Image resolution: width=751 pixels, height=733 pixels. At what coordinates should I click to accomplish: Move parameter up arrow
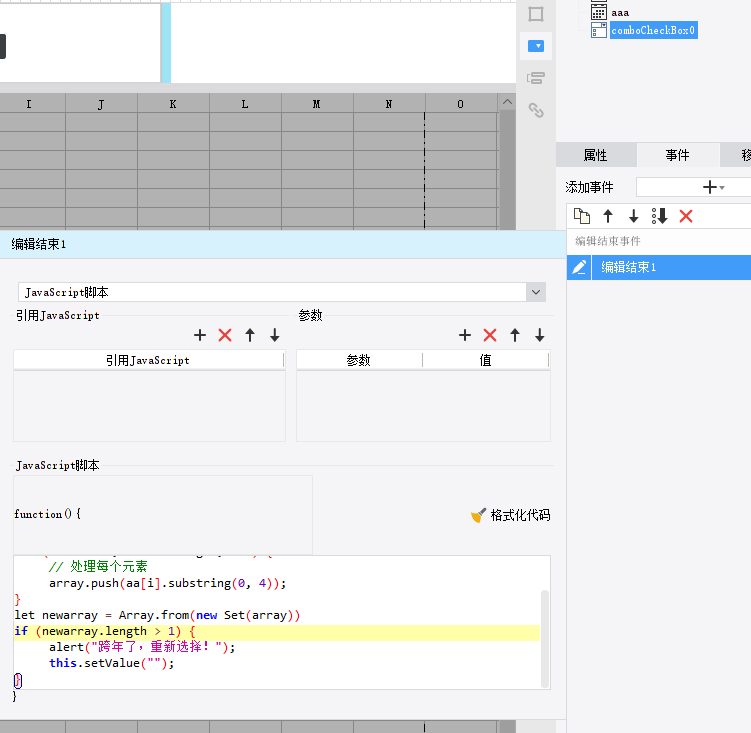(515, 335)
